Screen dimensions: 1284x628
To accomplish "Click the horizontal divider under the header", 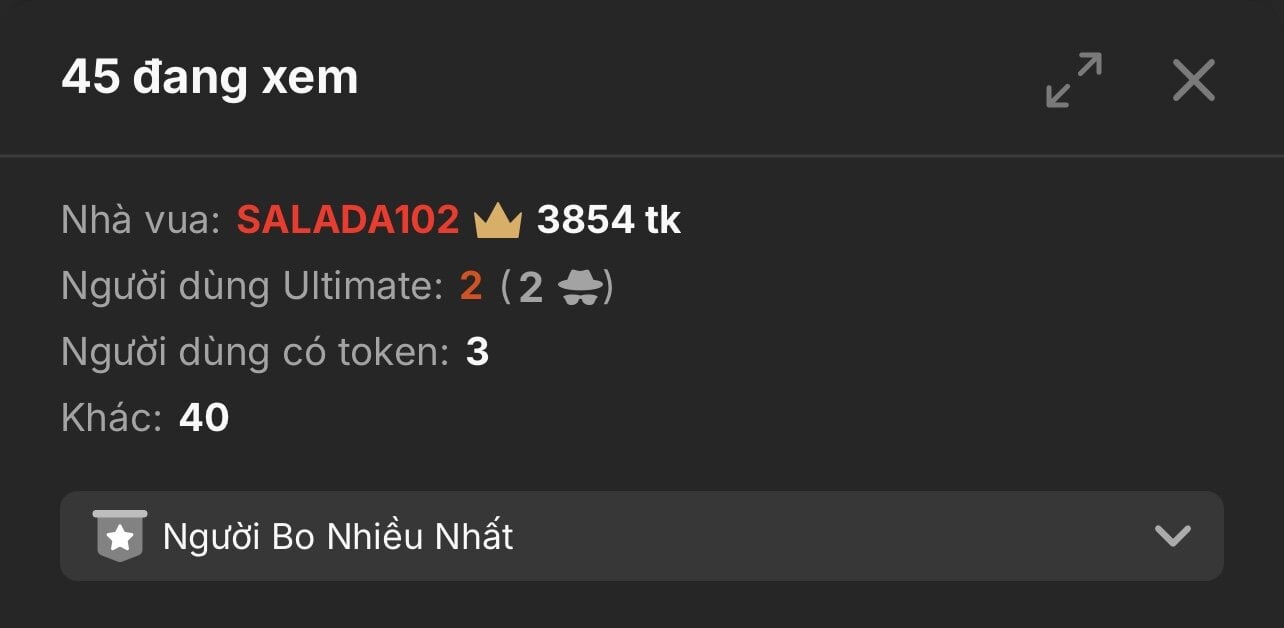I will click(x=642, y=156).
